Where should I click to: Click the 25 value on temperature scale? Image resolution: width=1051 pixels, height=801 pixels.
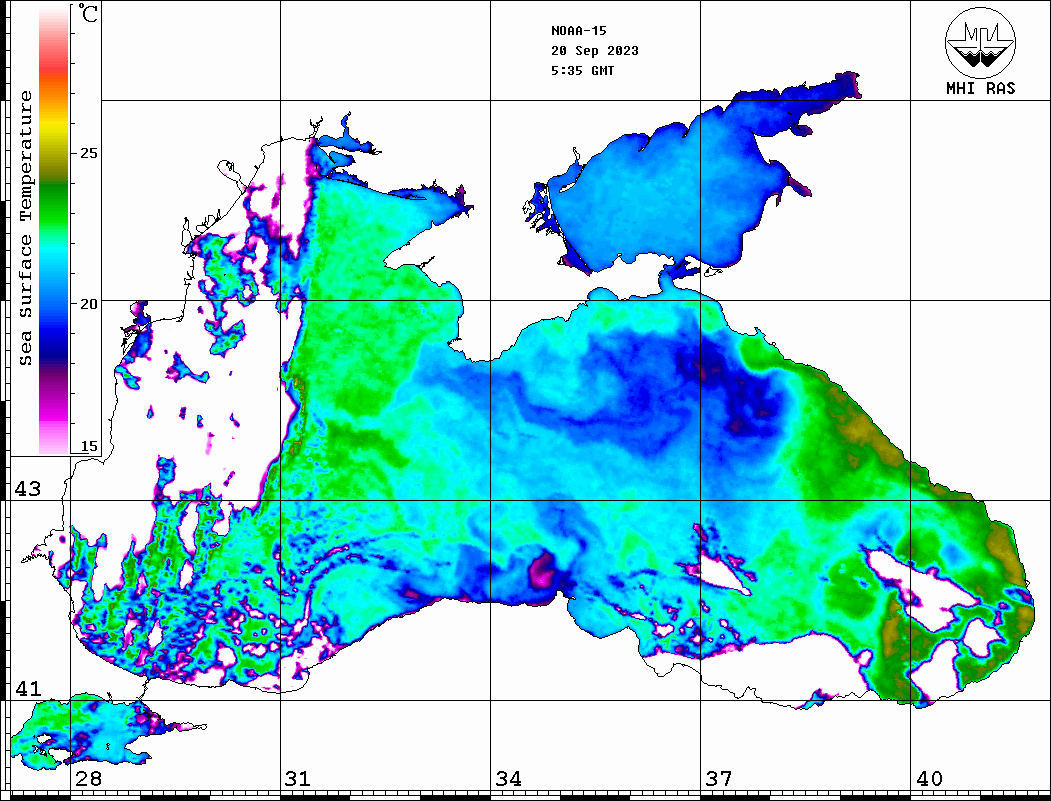[89, 154]
